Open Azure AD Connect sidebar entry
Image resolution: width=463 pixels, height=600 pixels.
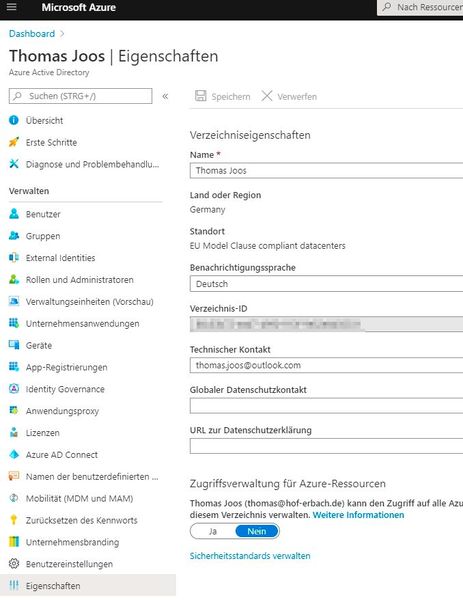pyautogui.click(x=62, y=455)
